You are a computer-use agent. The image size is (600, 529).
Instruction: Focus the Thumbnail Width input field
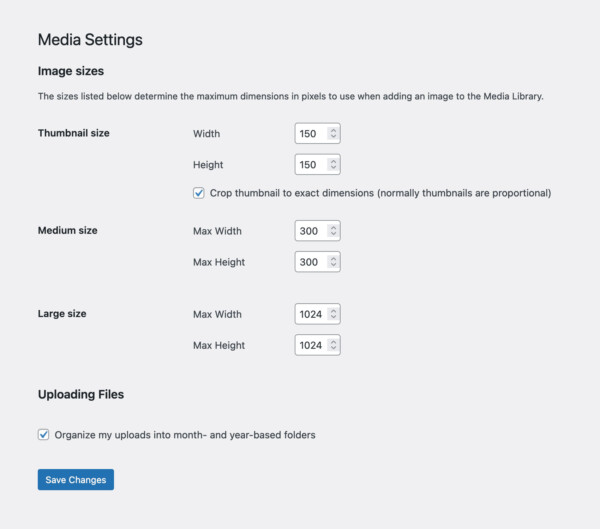[x=317, y=133]
